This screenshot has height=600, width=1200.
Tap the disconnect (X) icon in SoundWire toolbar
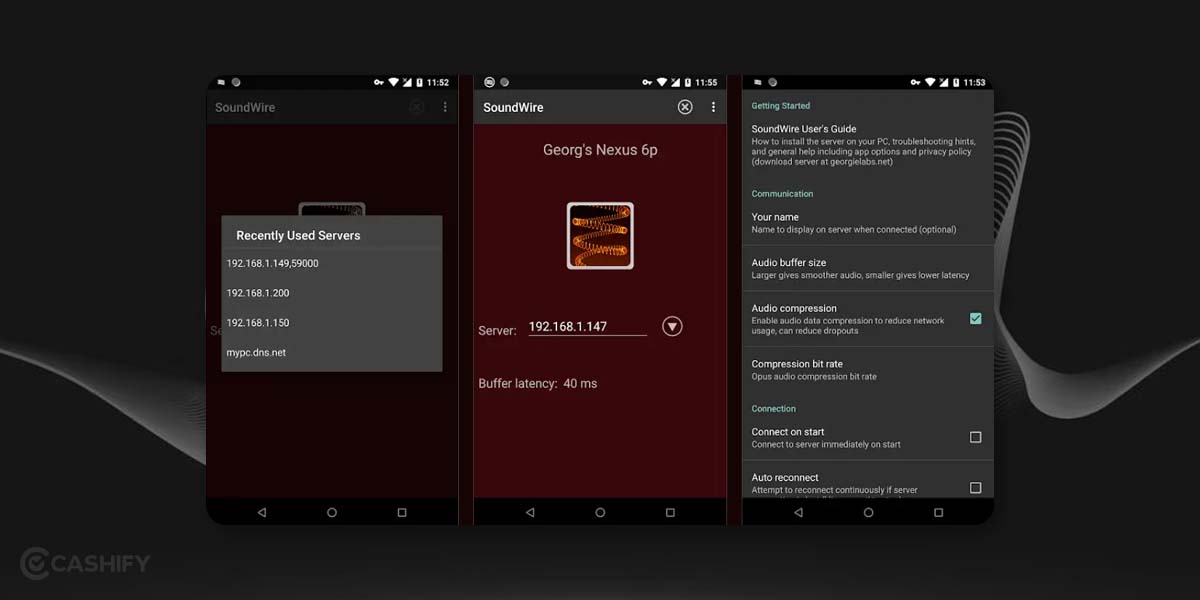point(685,107)
